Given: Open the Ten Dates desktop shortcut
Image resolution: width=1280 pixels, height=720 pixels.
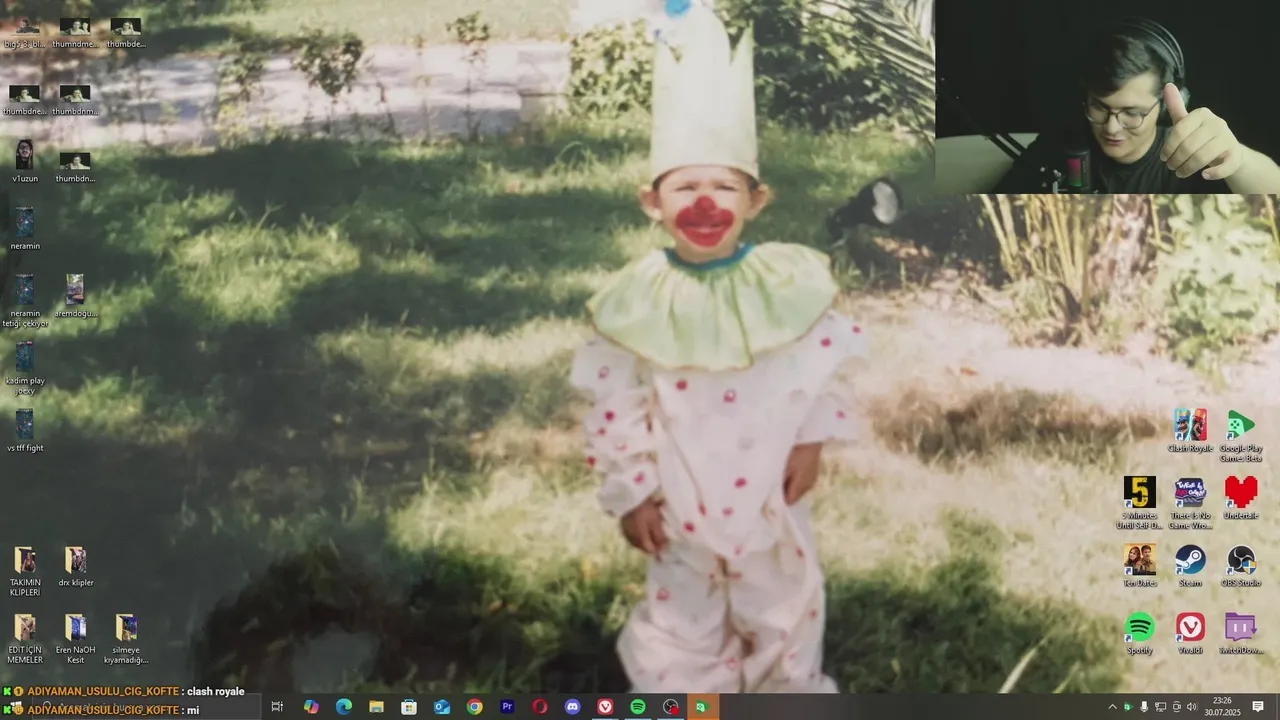Looking at the screenshot, I should click(1140, 565).
